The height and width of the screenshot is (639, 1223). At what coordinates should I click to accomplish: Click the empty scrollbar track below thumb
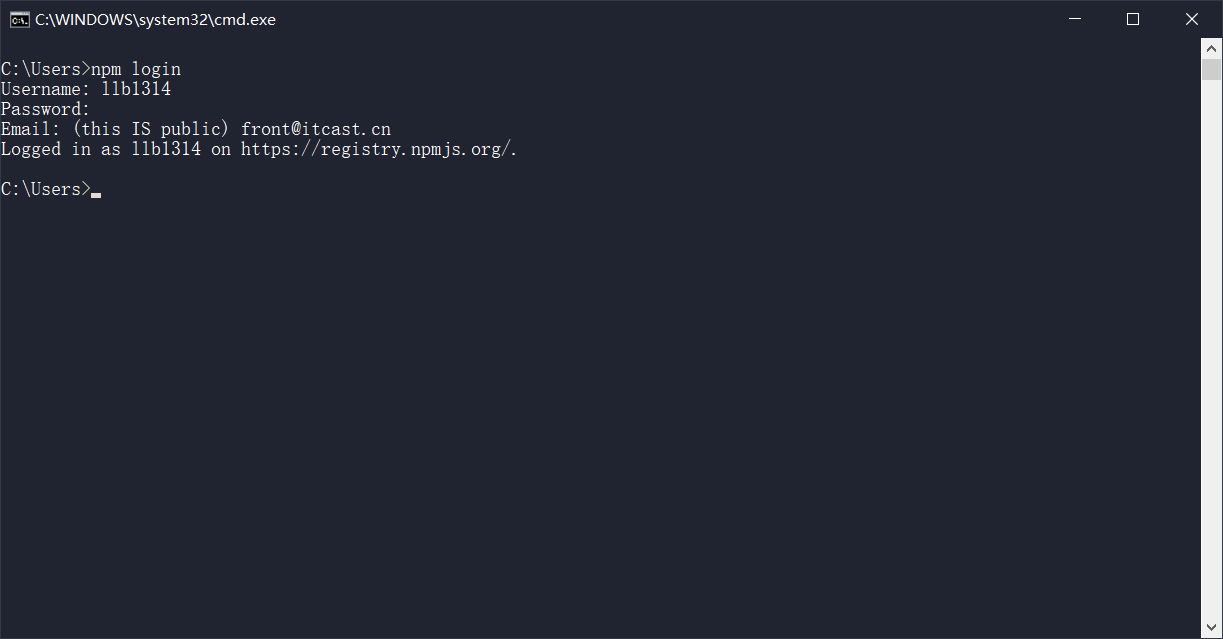point(1211,350)
